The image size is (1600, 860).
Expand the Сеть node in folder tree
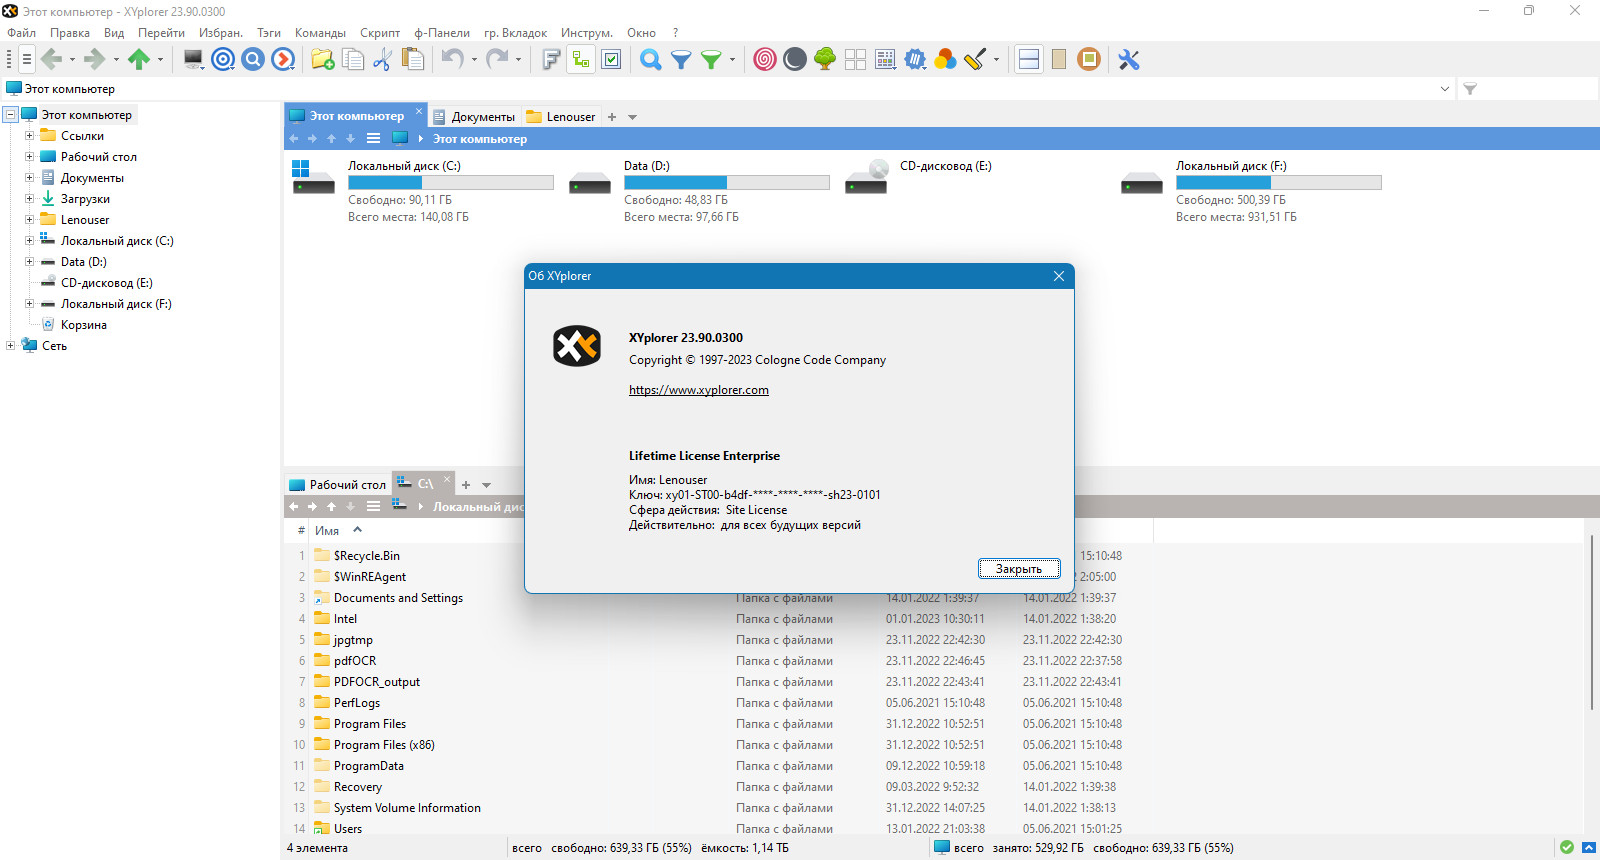(x=10, y=346)
